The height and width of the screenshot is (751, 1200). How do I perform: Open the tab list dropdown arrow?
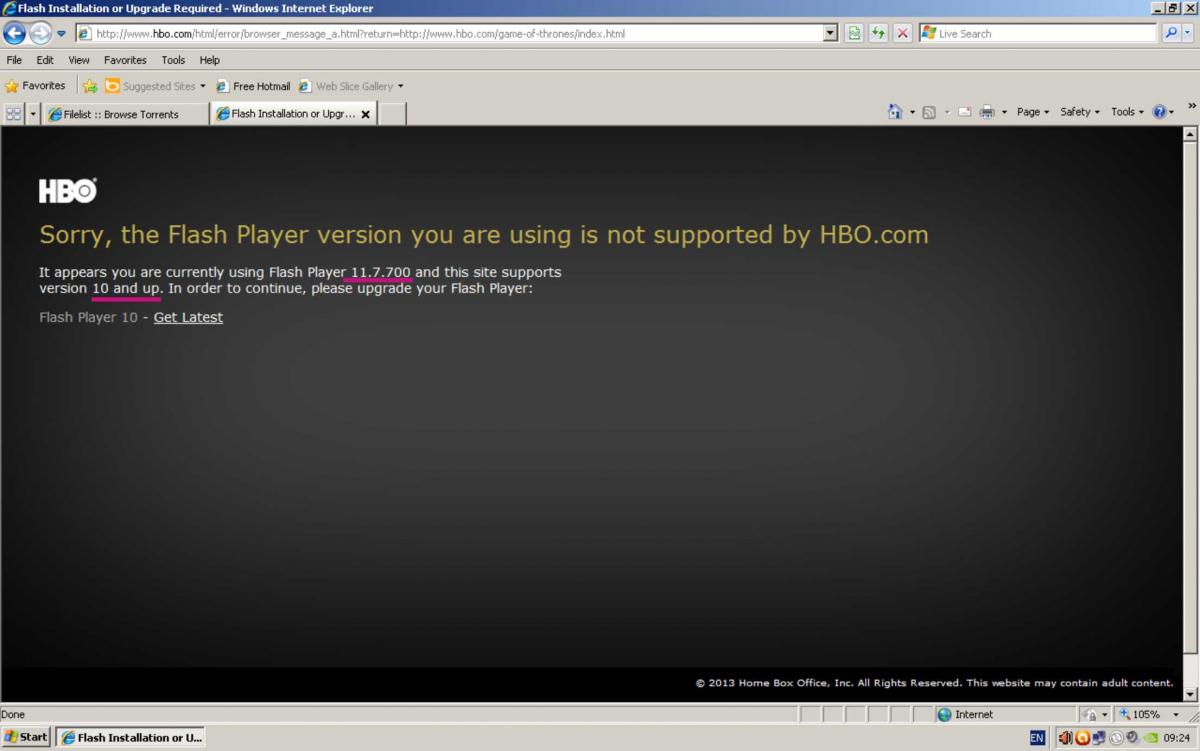pyautogui.click(x=33, y=114)
